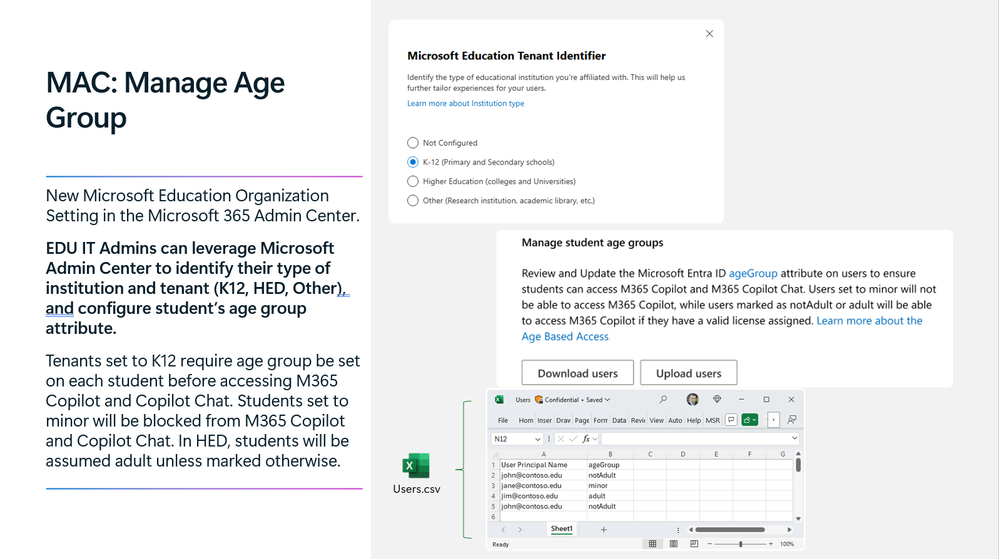Click next sheet navigation arrow

pos(520,530)
